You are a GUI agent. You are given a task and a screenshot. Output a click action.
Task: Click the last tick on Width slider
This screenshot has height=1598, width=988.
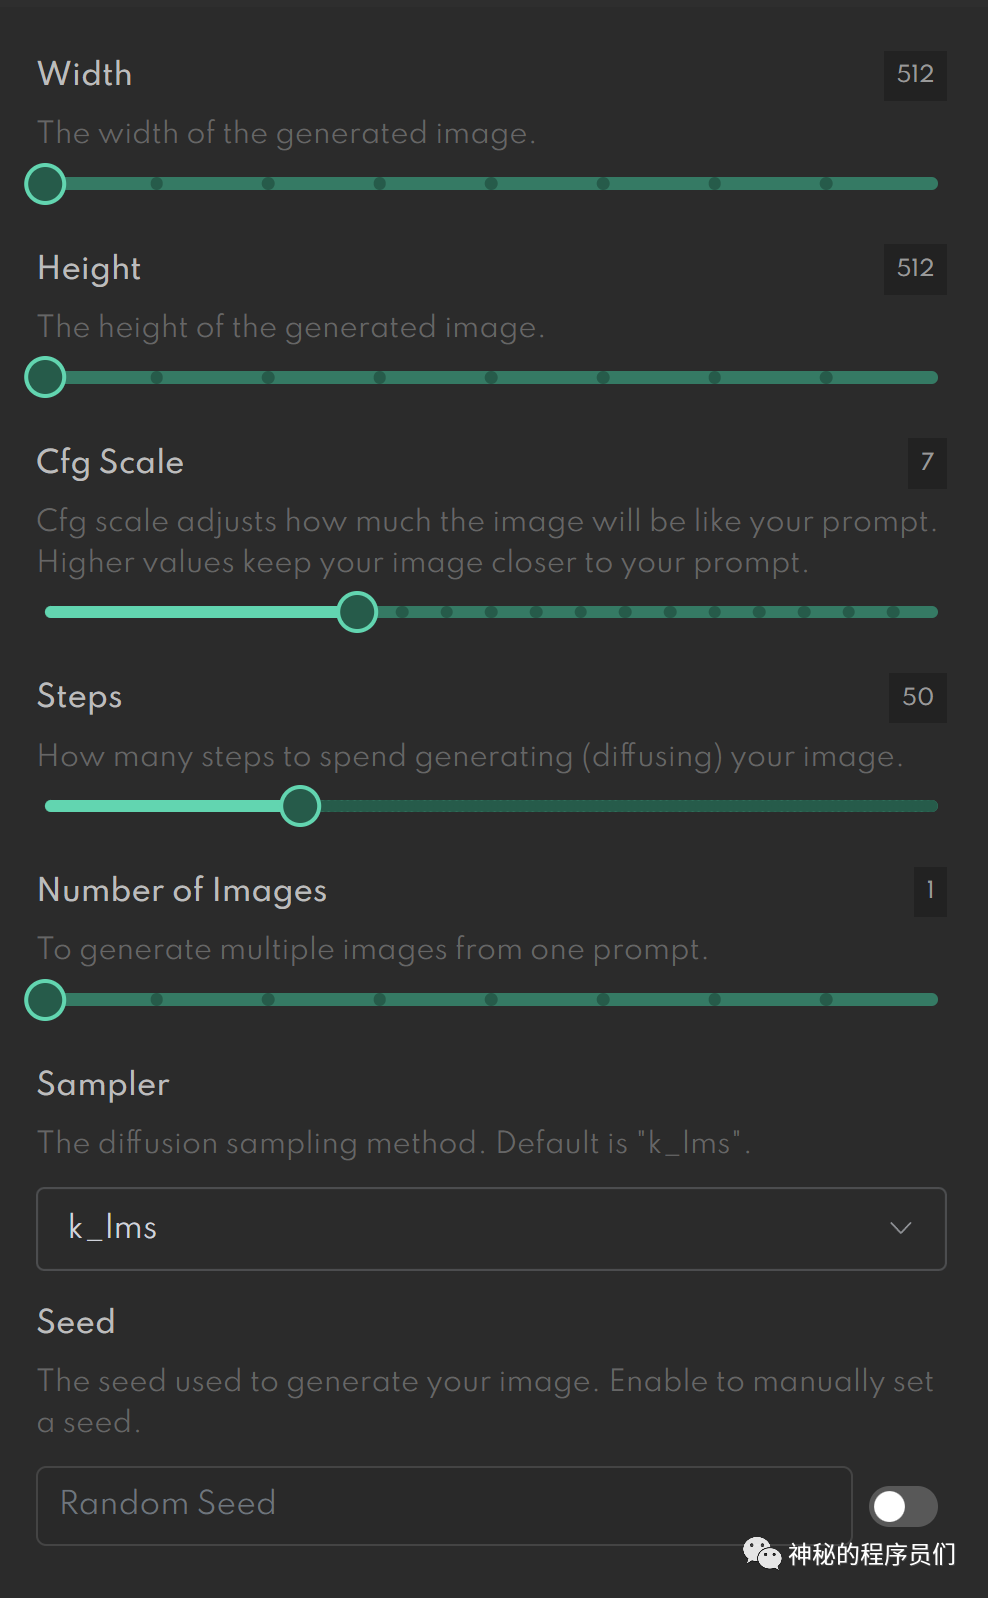826,184
